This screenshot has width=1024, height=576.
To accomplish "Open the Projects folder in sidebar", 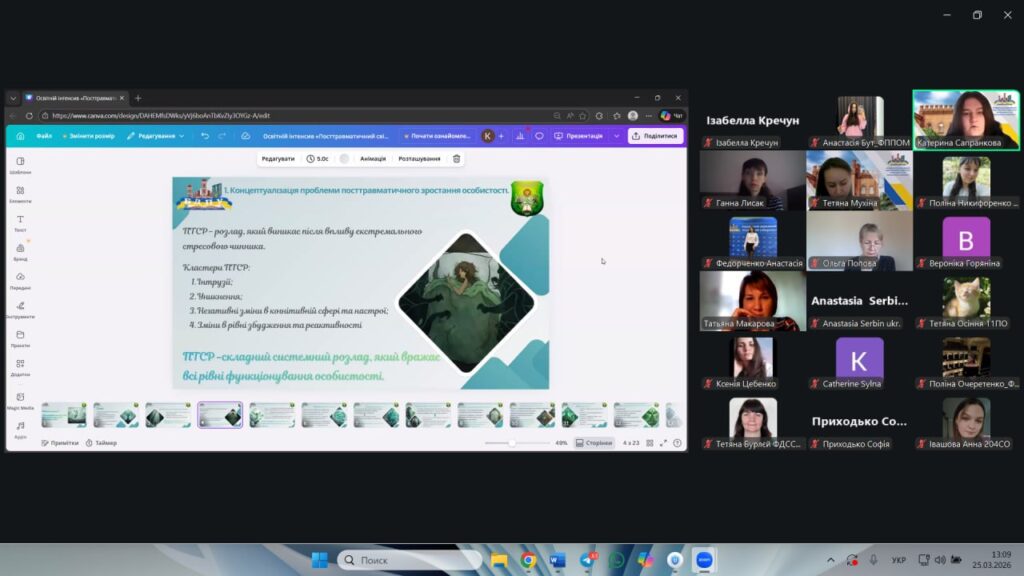I will pos(20,338).
